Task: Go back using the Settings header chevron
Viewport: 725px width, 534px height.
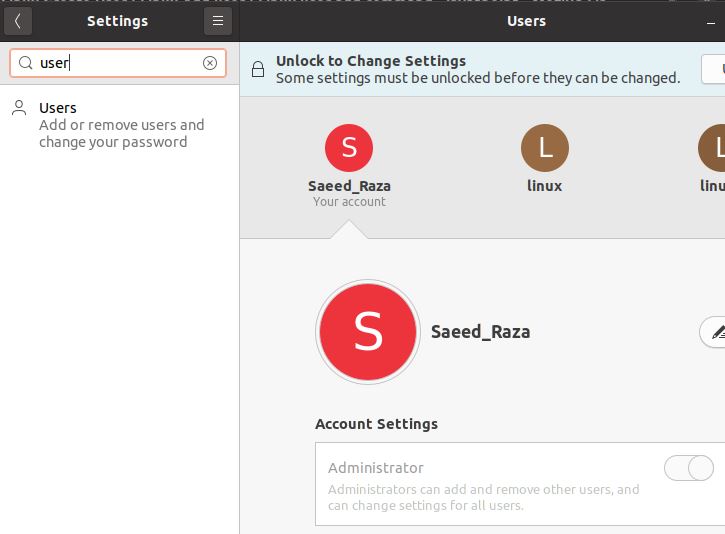Action: click(x=17, y=21)
